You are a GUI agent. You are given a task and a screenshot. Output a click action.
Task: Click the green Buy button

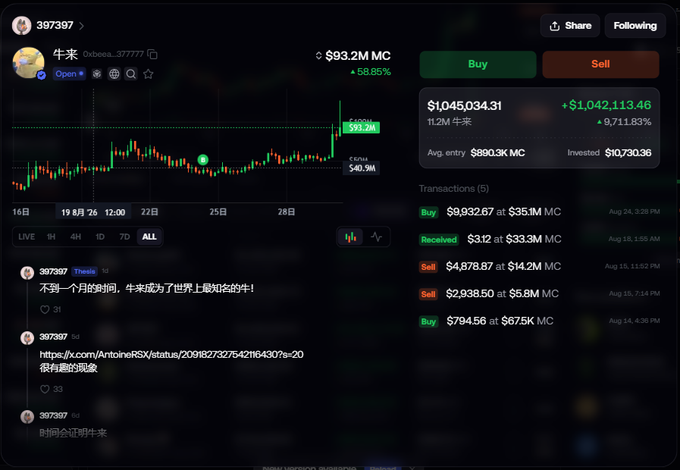tap(478, 64)
